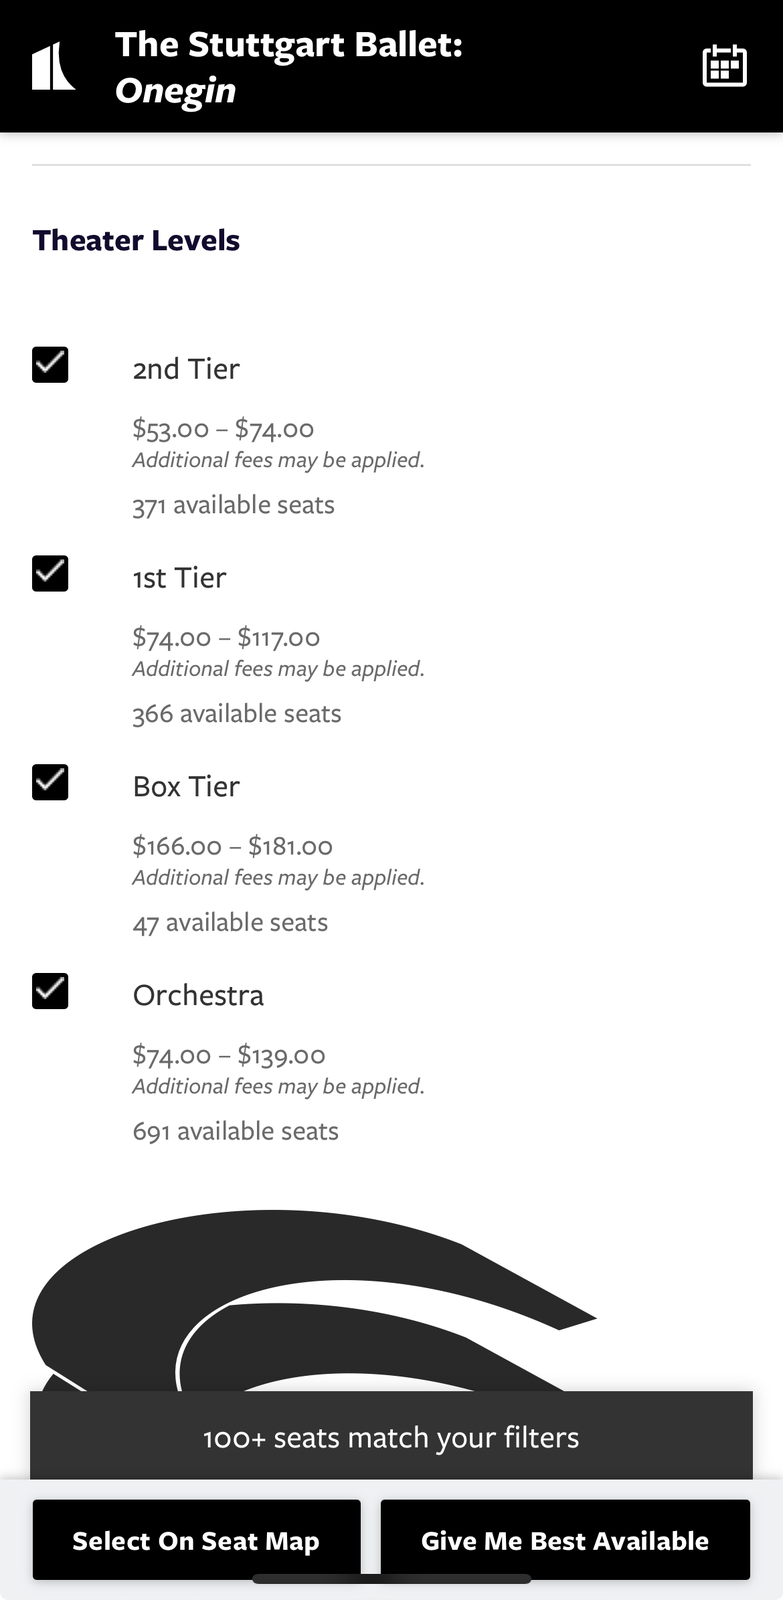783x1600 pixels.
Task: Disable the Orchestra level checkbox
Action: 50,991
